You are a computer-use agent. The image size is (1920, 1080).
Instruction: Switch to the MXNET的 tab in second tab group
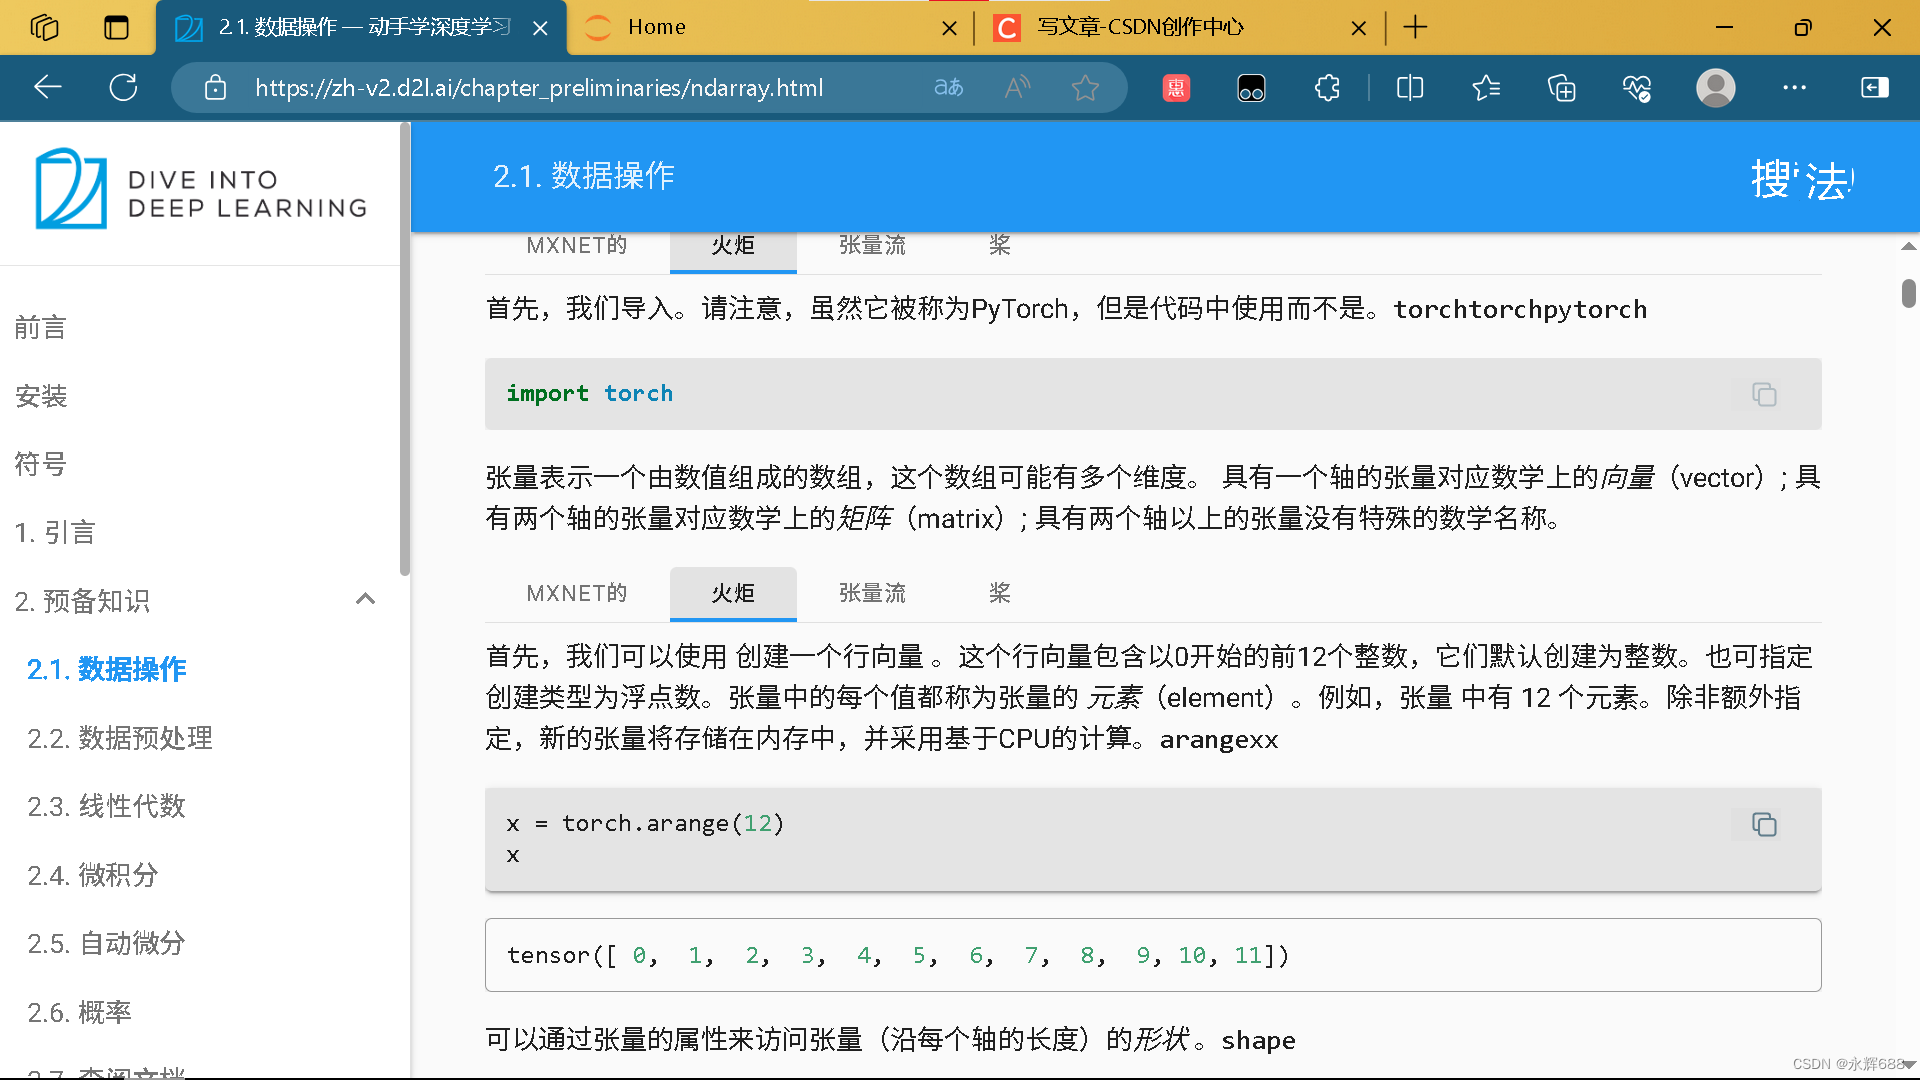point(577,593)
